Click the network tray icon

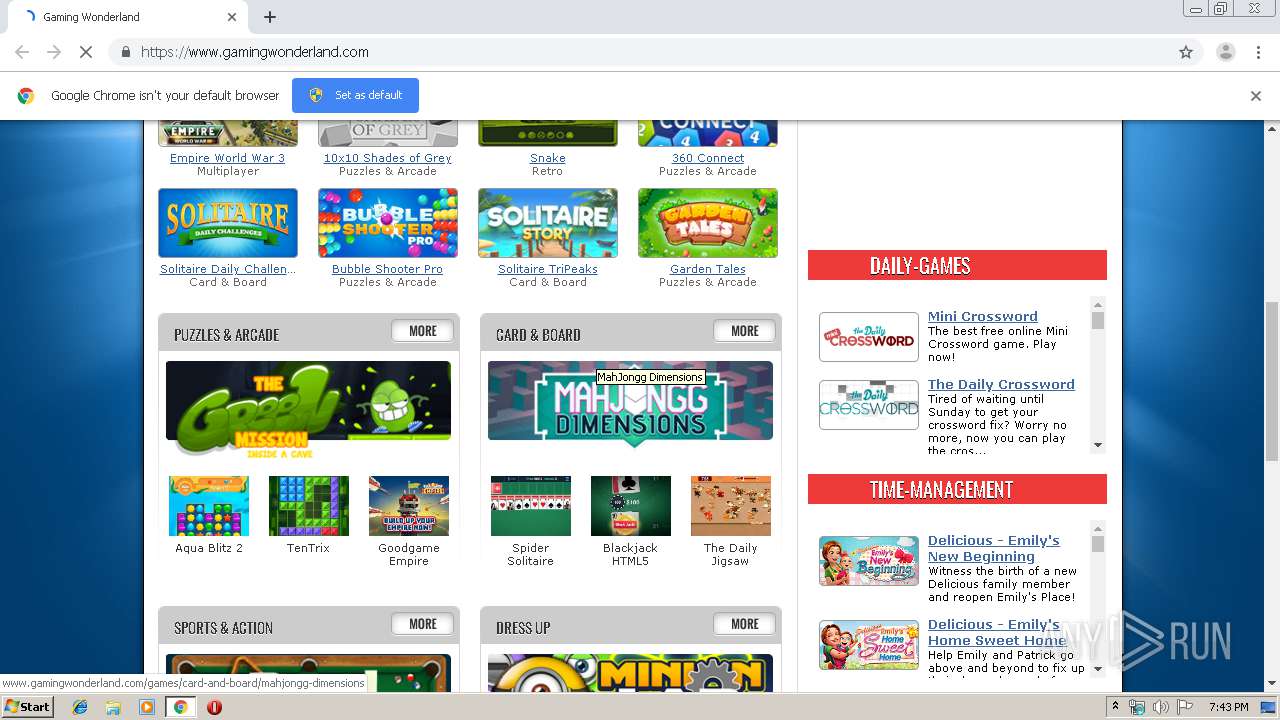click(x=1137, y=707)
